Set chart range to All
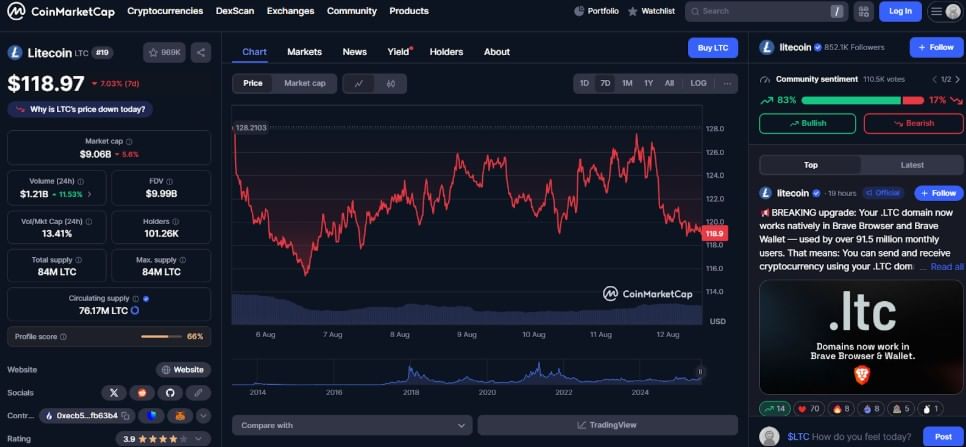 pyautogui.click(x=669, y=83)
